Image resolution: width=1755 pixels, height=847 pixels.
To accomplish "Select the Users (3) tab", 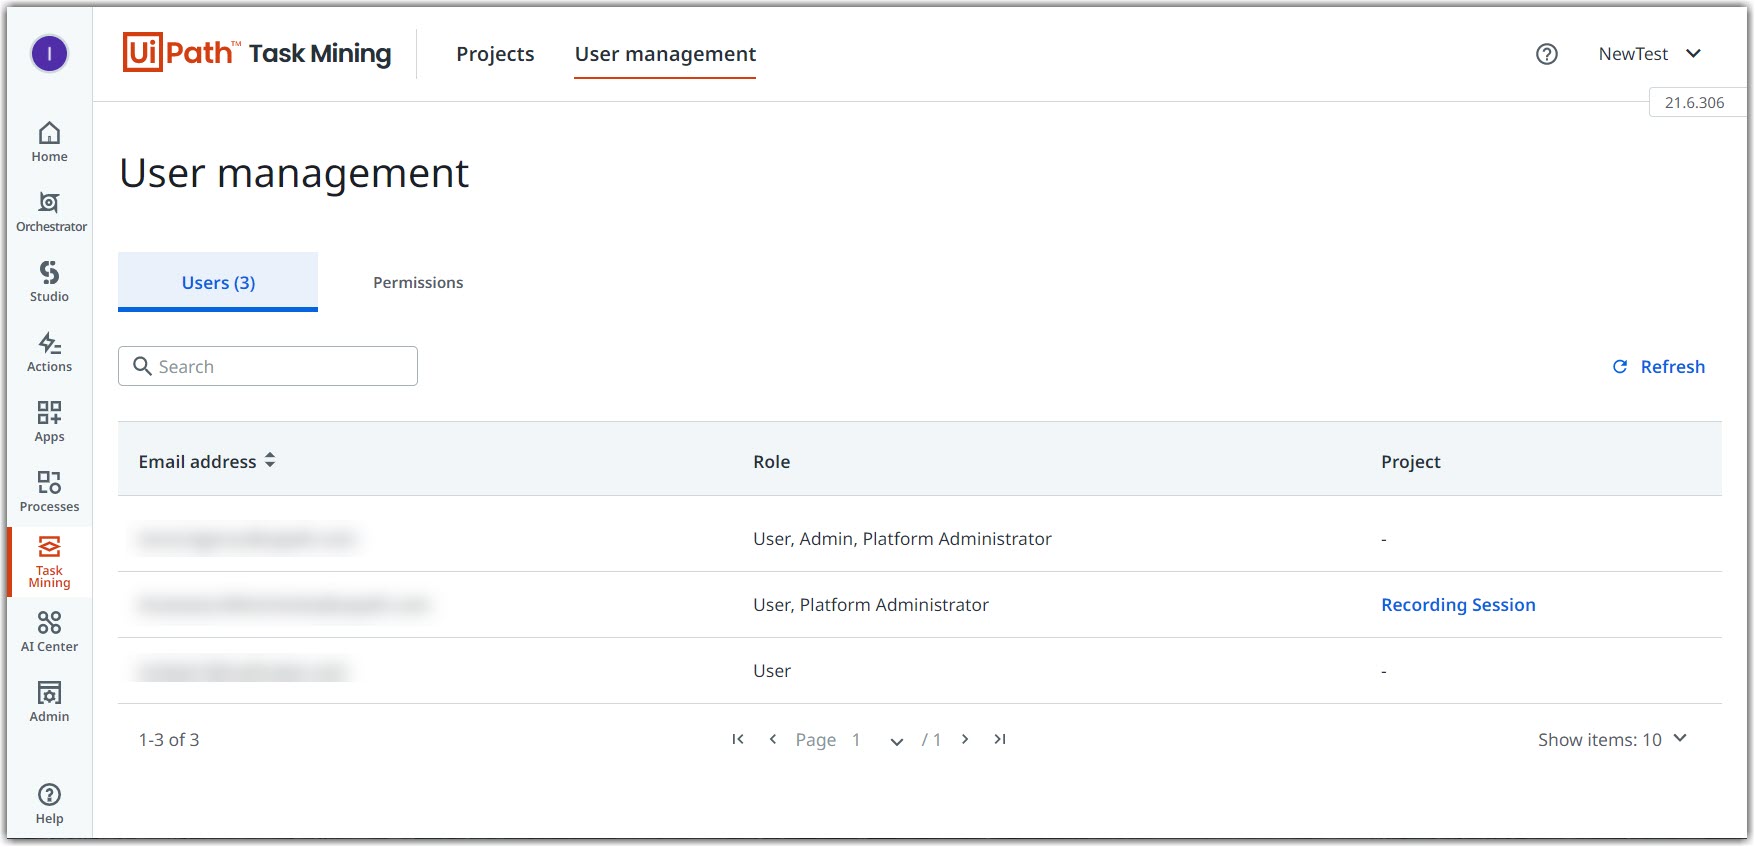I will (x=218, y=282).
